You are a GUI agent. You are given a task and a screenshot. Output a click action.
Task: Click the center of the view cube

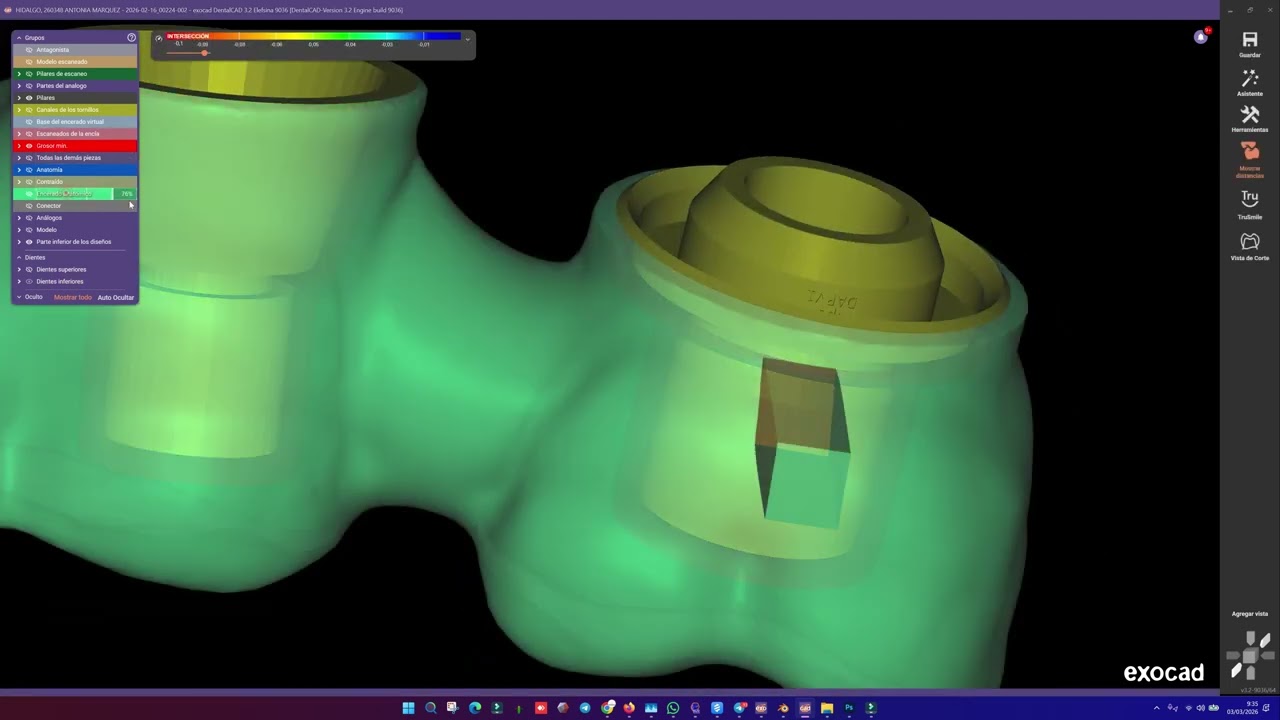1249,656
